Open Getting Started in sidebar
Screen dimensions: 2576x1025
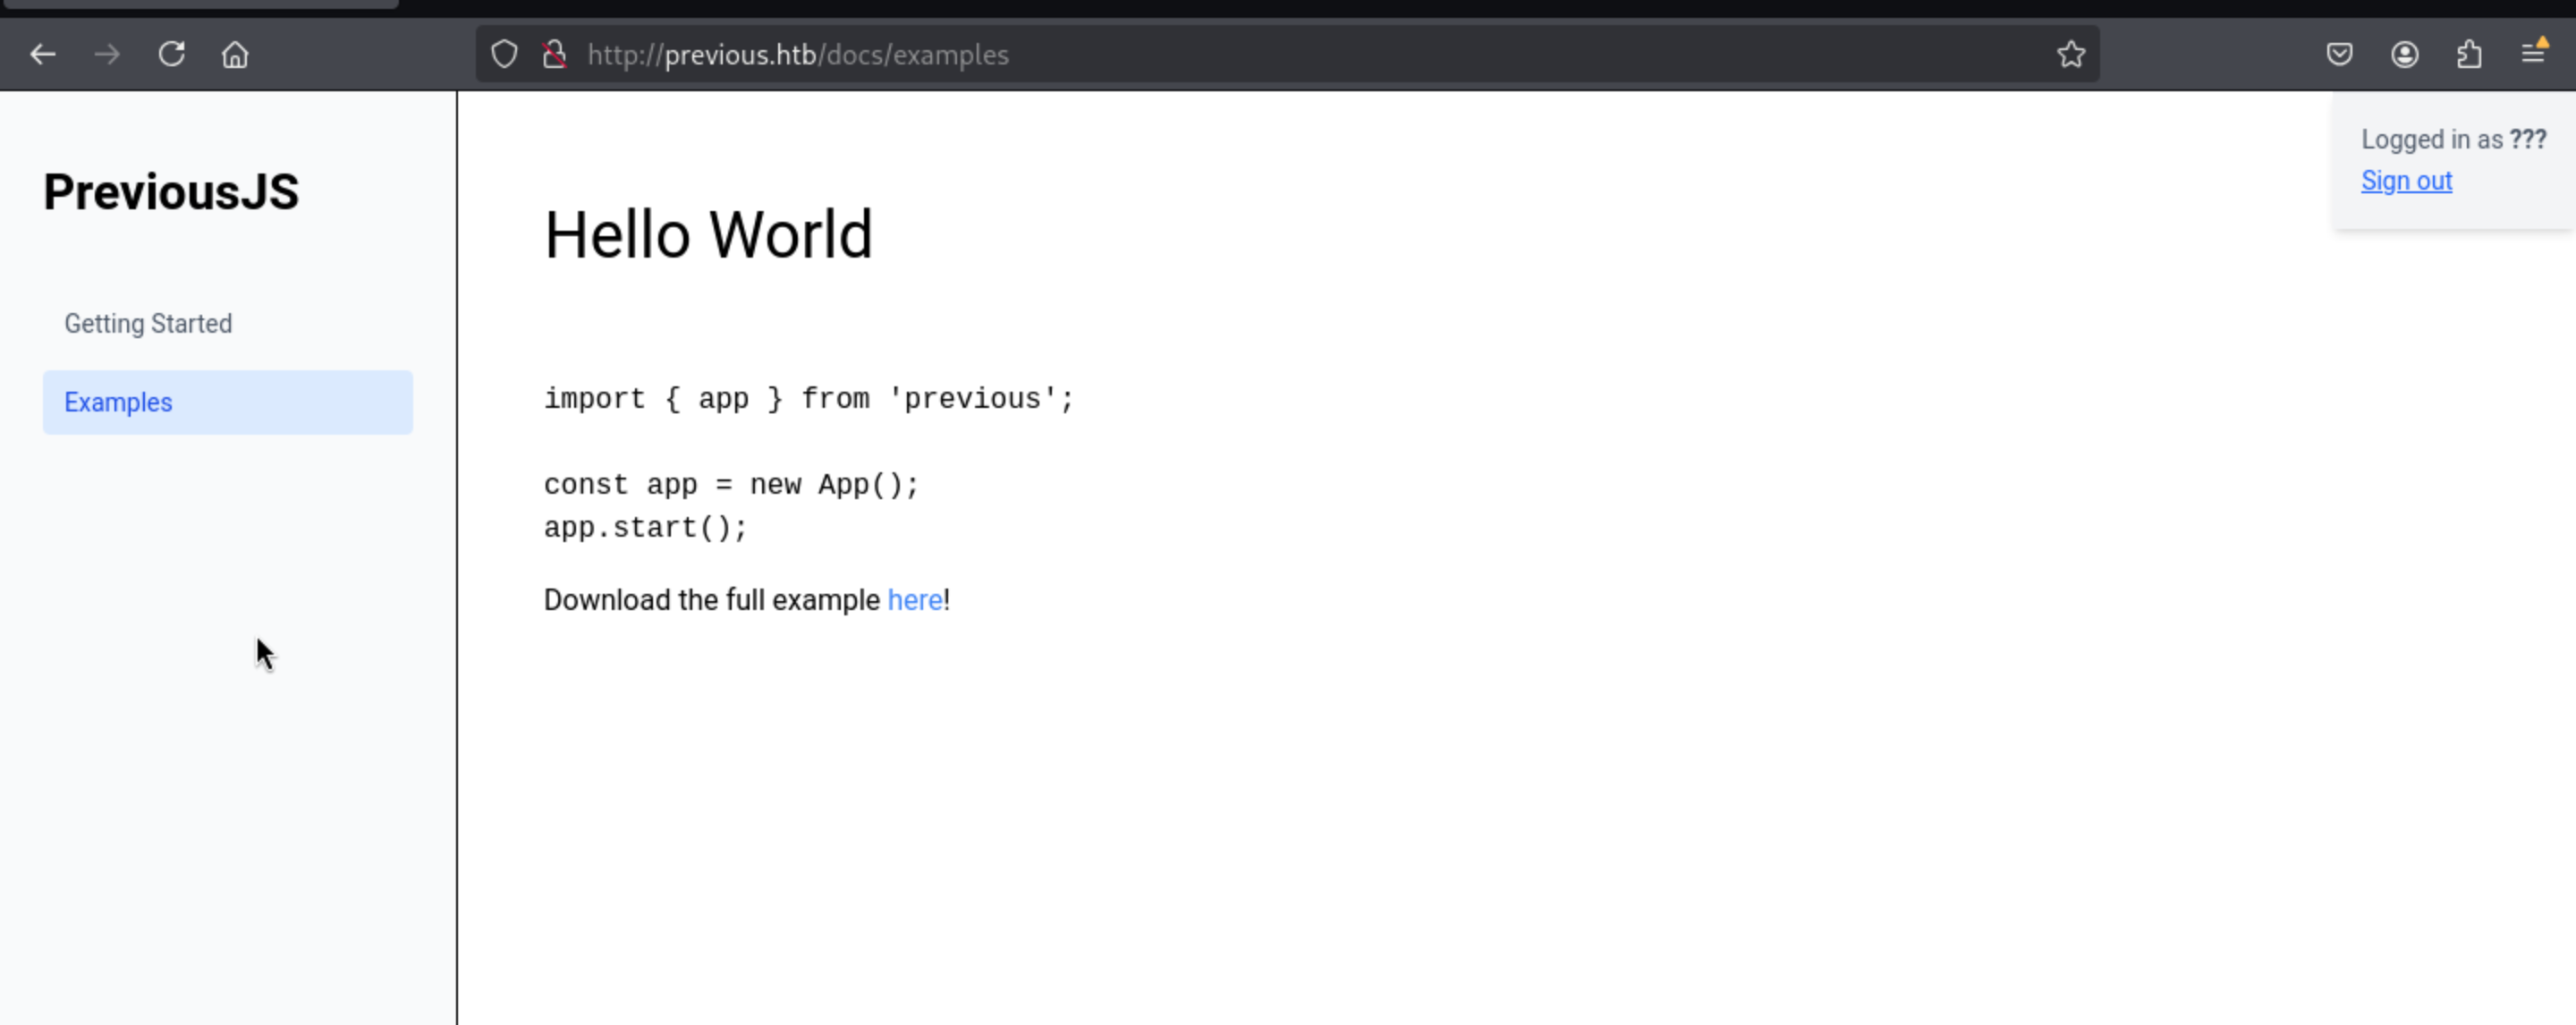(148, 324)
